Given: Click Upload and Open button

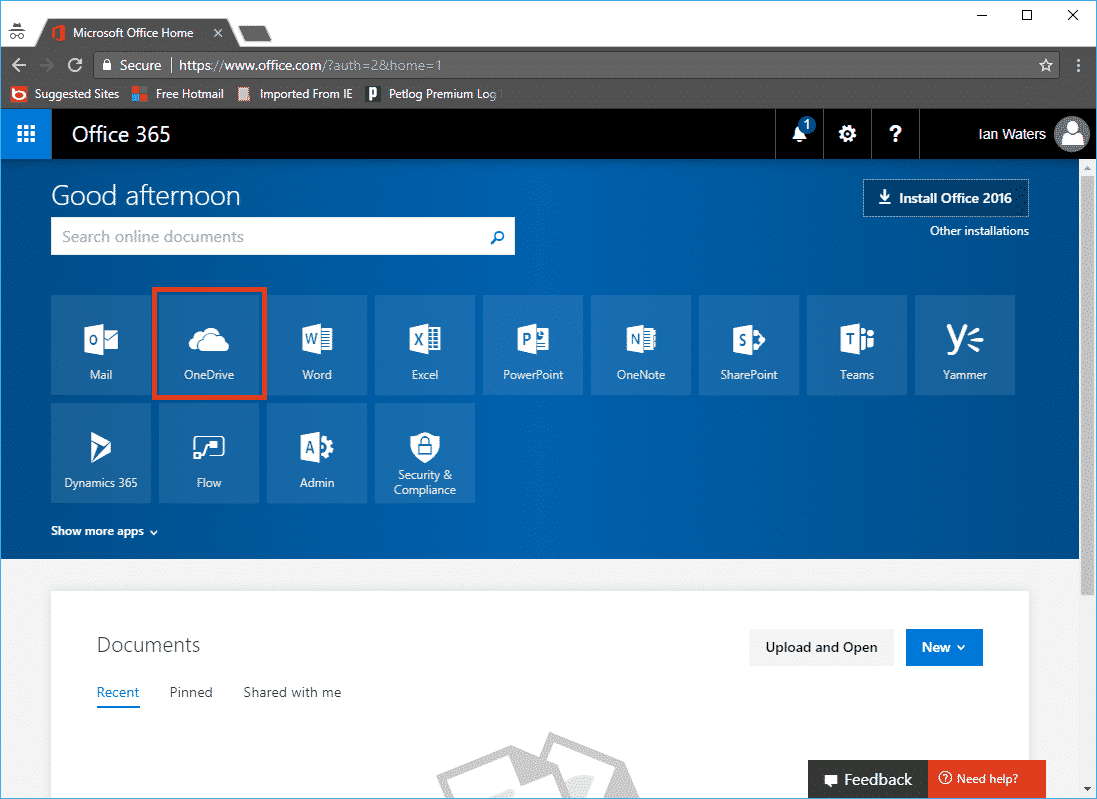Looking at the screenshot, I should 821,647.
